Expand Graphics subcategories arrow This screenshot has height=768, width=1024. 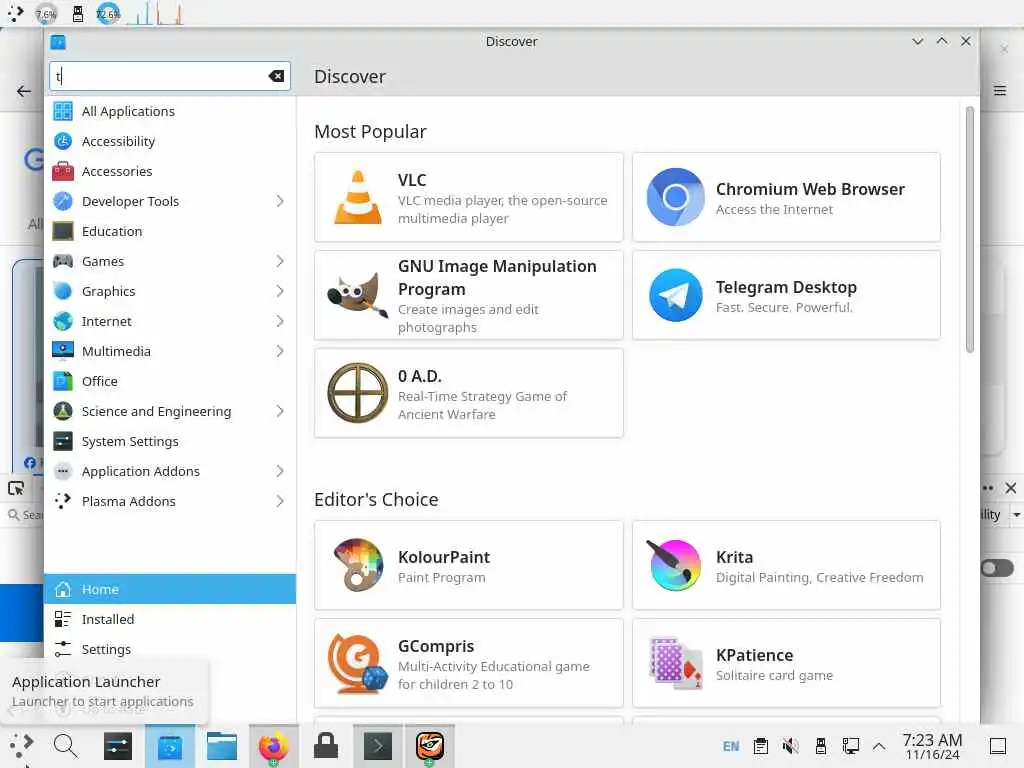280,291
